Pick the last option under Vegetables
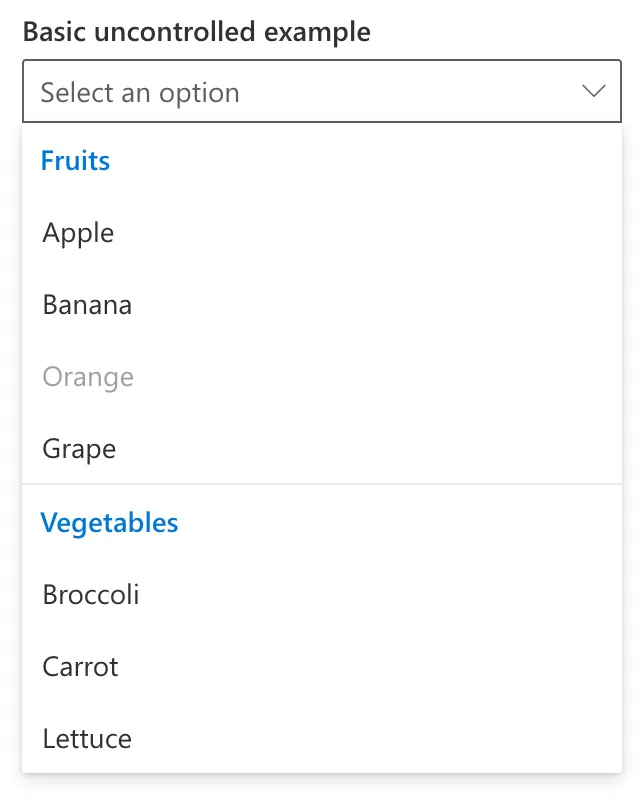The width and height of the screenshot is (644, 800). click(x=87, y=739)
